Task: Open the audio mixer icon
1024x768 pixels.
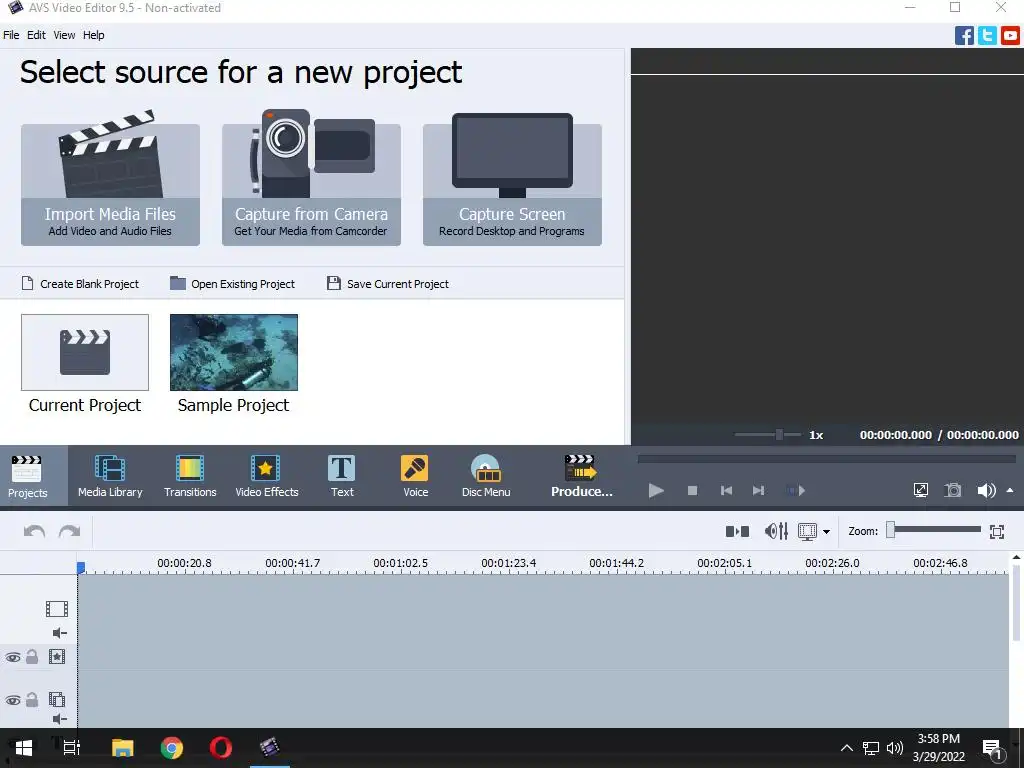Action: [x=776, y=532]
